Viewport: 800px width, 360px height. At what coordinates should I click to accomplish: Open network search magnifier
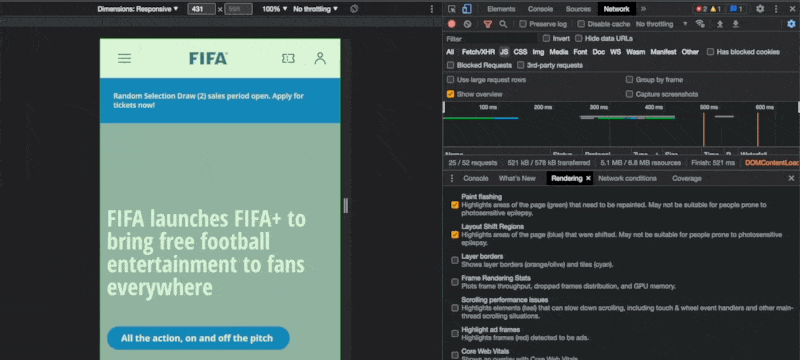503,24
